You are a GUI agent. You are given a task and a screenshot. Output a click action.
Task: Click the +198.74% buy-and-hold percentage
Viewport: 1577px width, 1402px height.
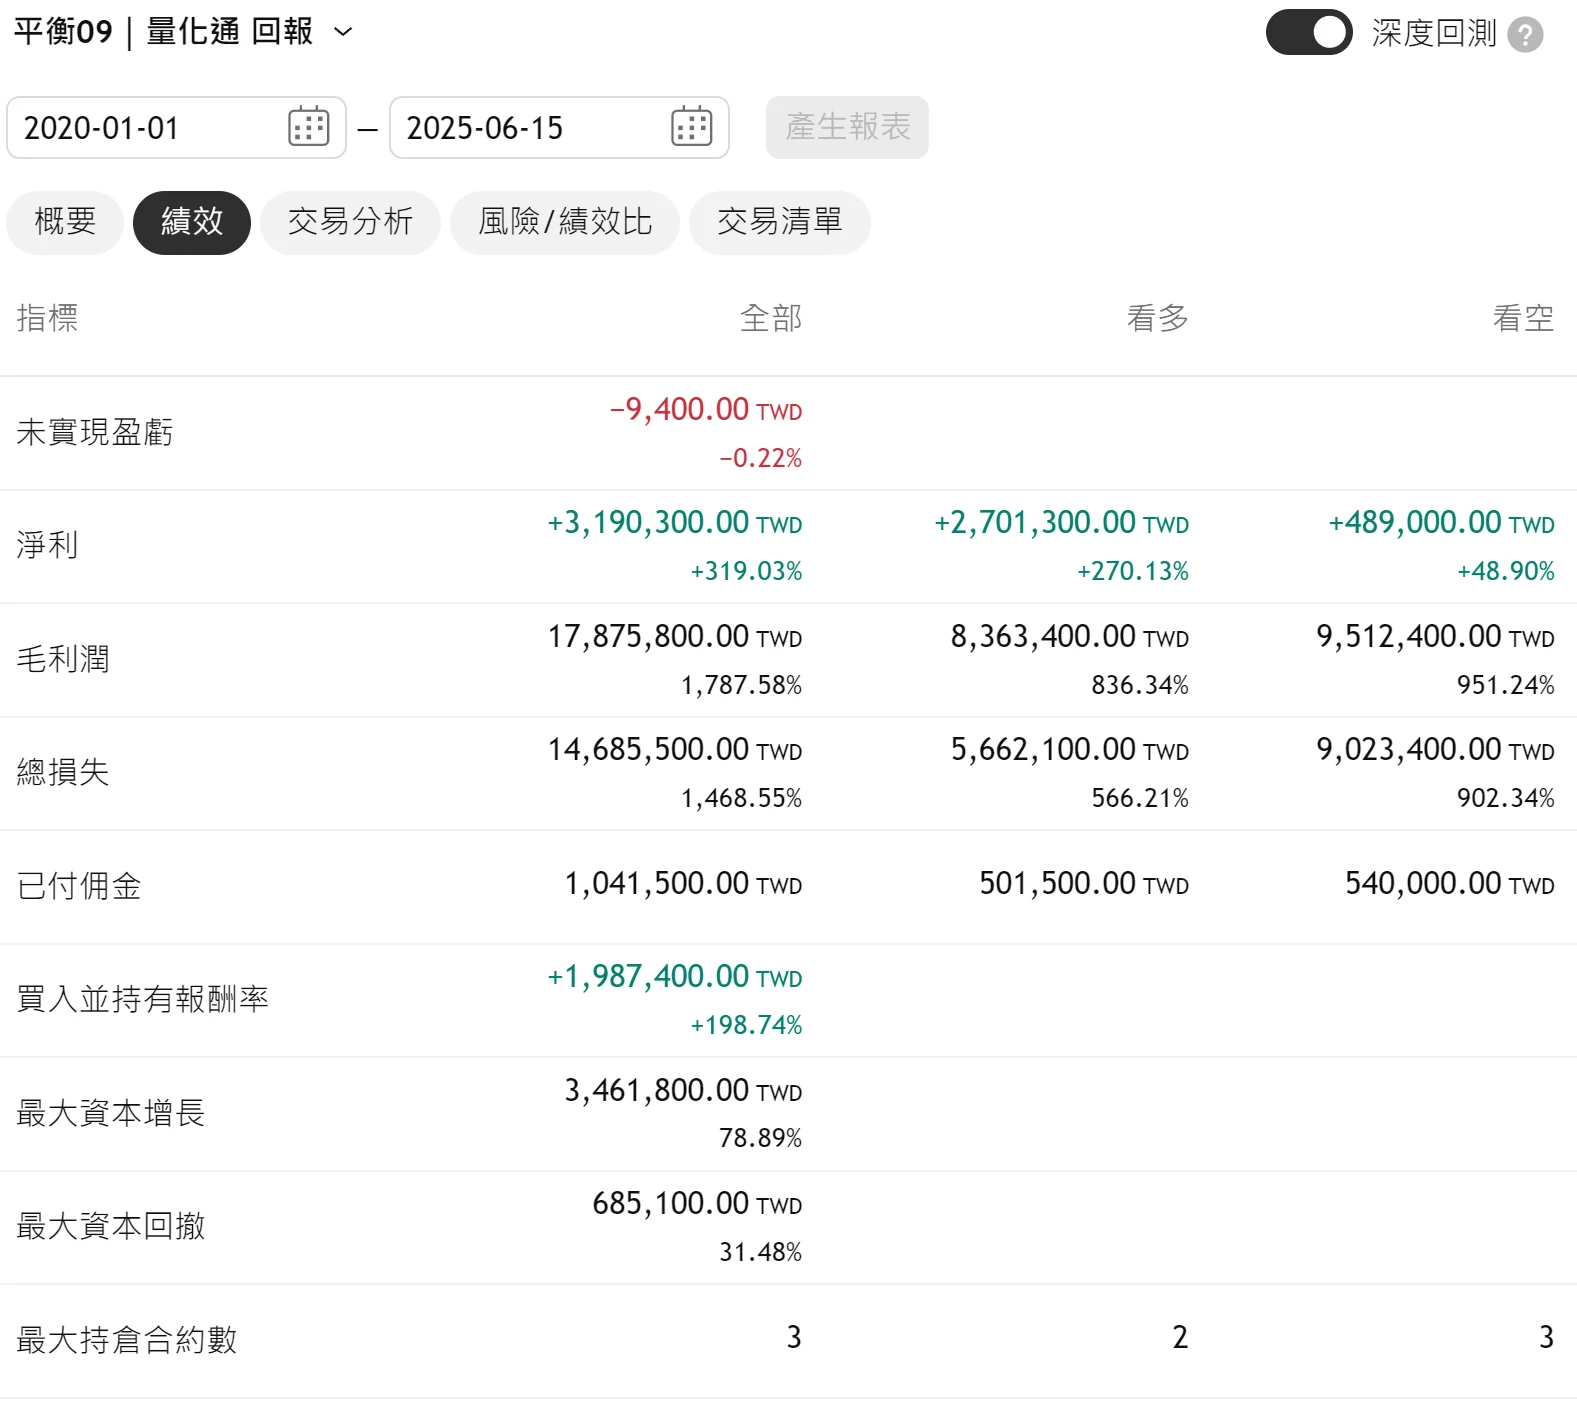(747, 1025)
